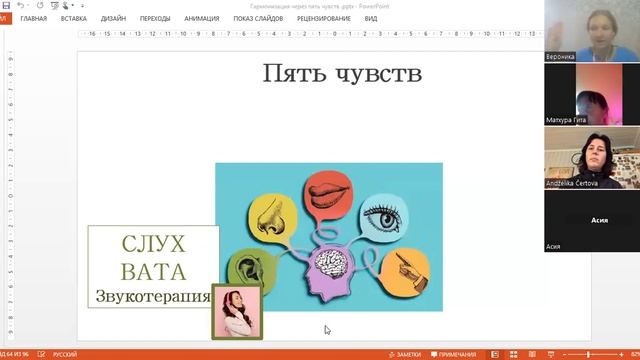Switch to ПОКАЗ СЛАЙДОВ tab

[x=258, y=19]
